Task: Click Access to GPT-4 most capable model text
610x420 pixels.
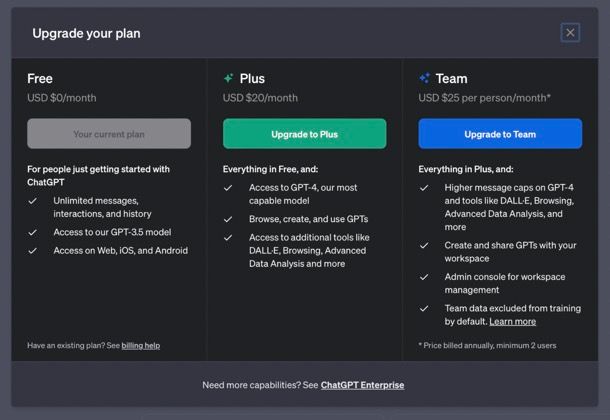Action: [303, 194]
